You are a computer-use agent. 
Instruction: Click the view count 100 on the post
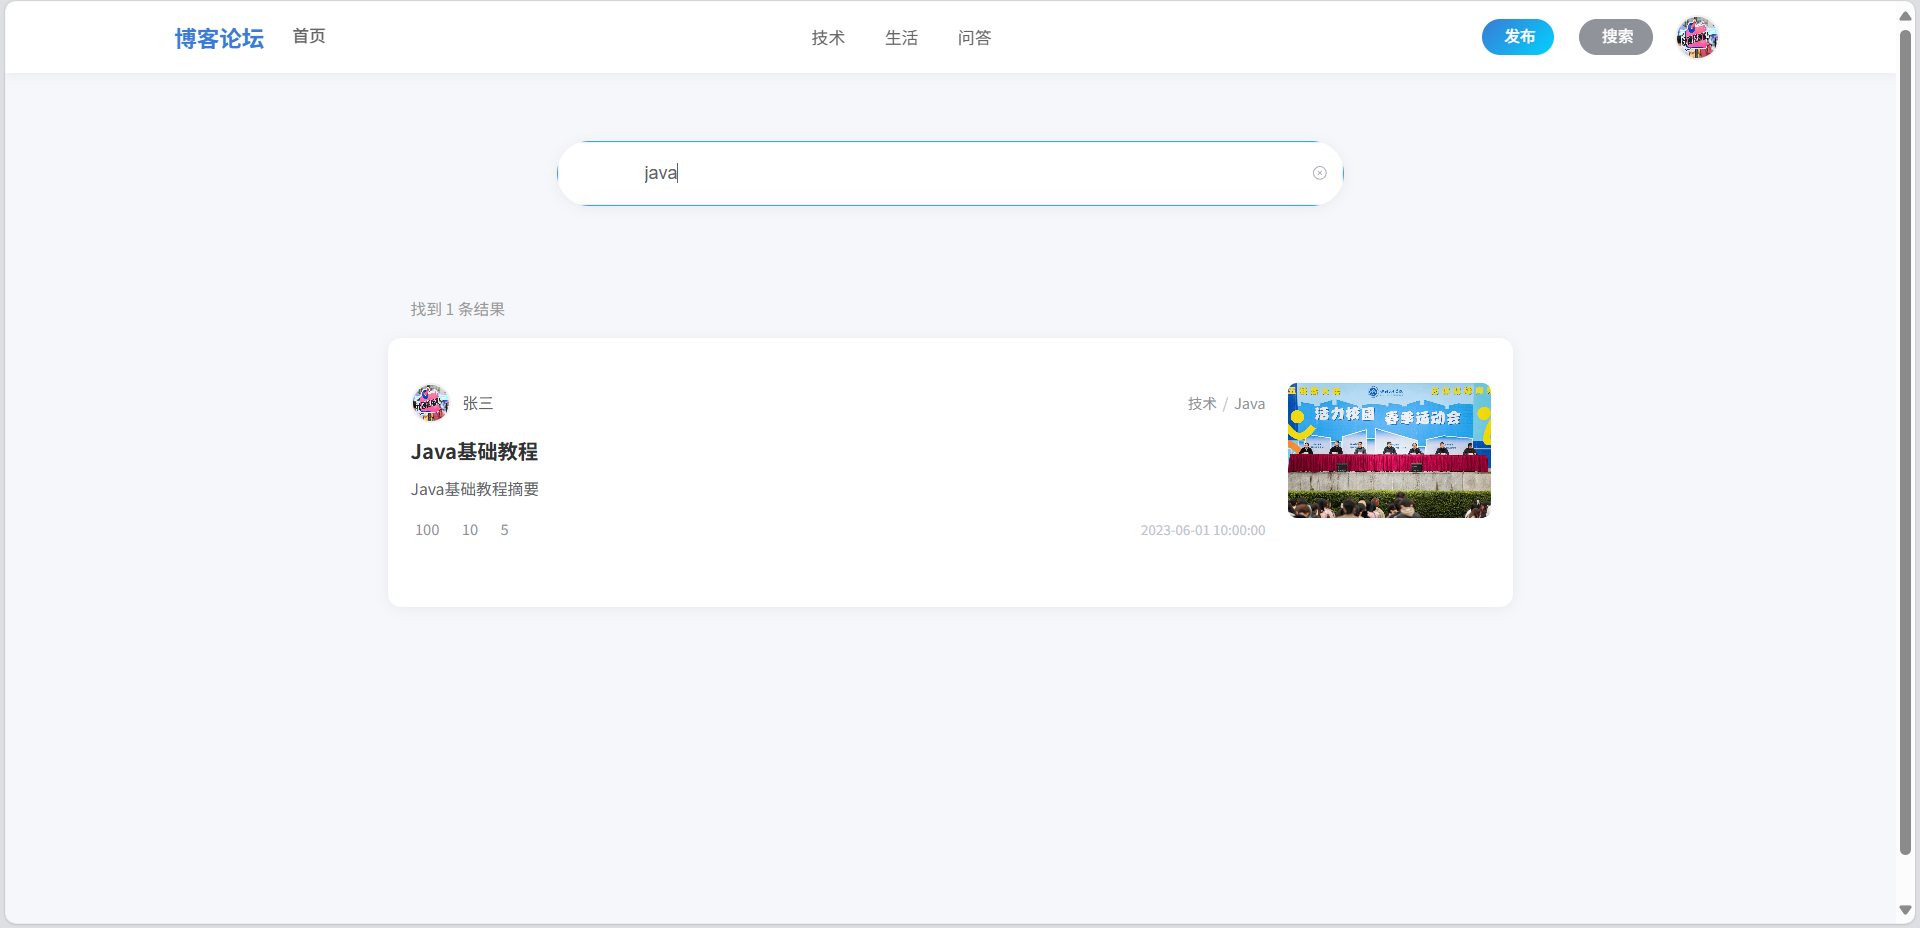(427, 530)
